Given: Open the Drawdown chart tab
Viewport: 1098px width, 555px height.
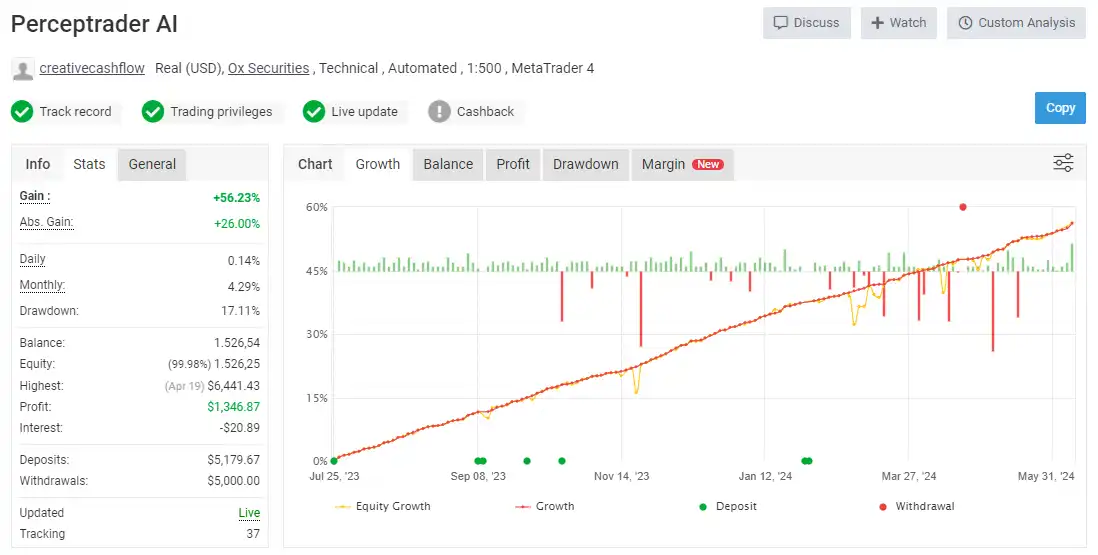Looking at the screenshot, I should [x=585, y=164].
